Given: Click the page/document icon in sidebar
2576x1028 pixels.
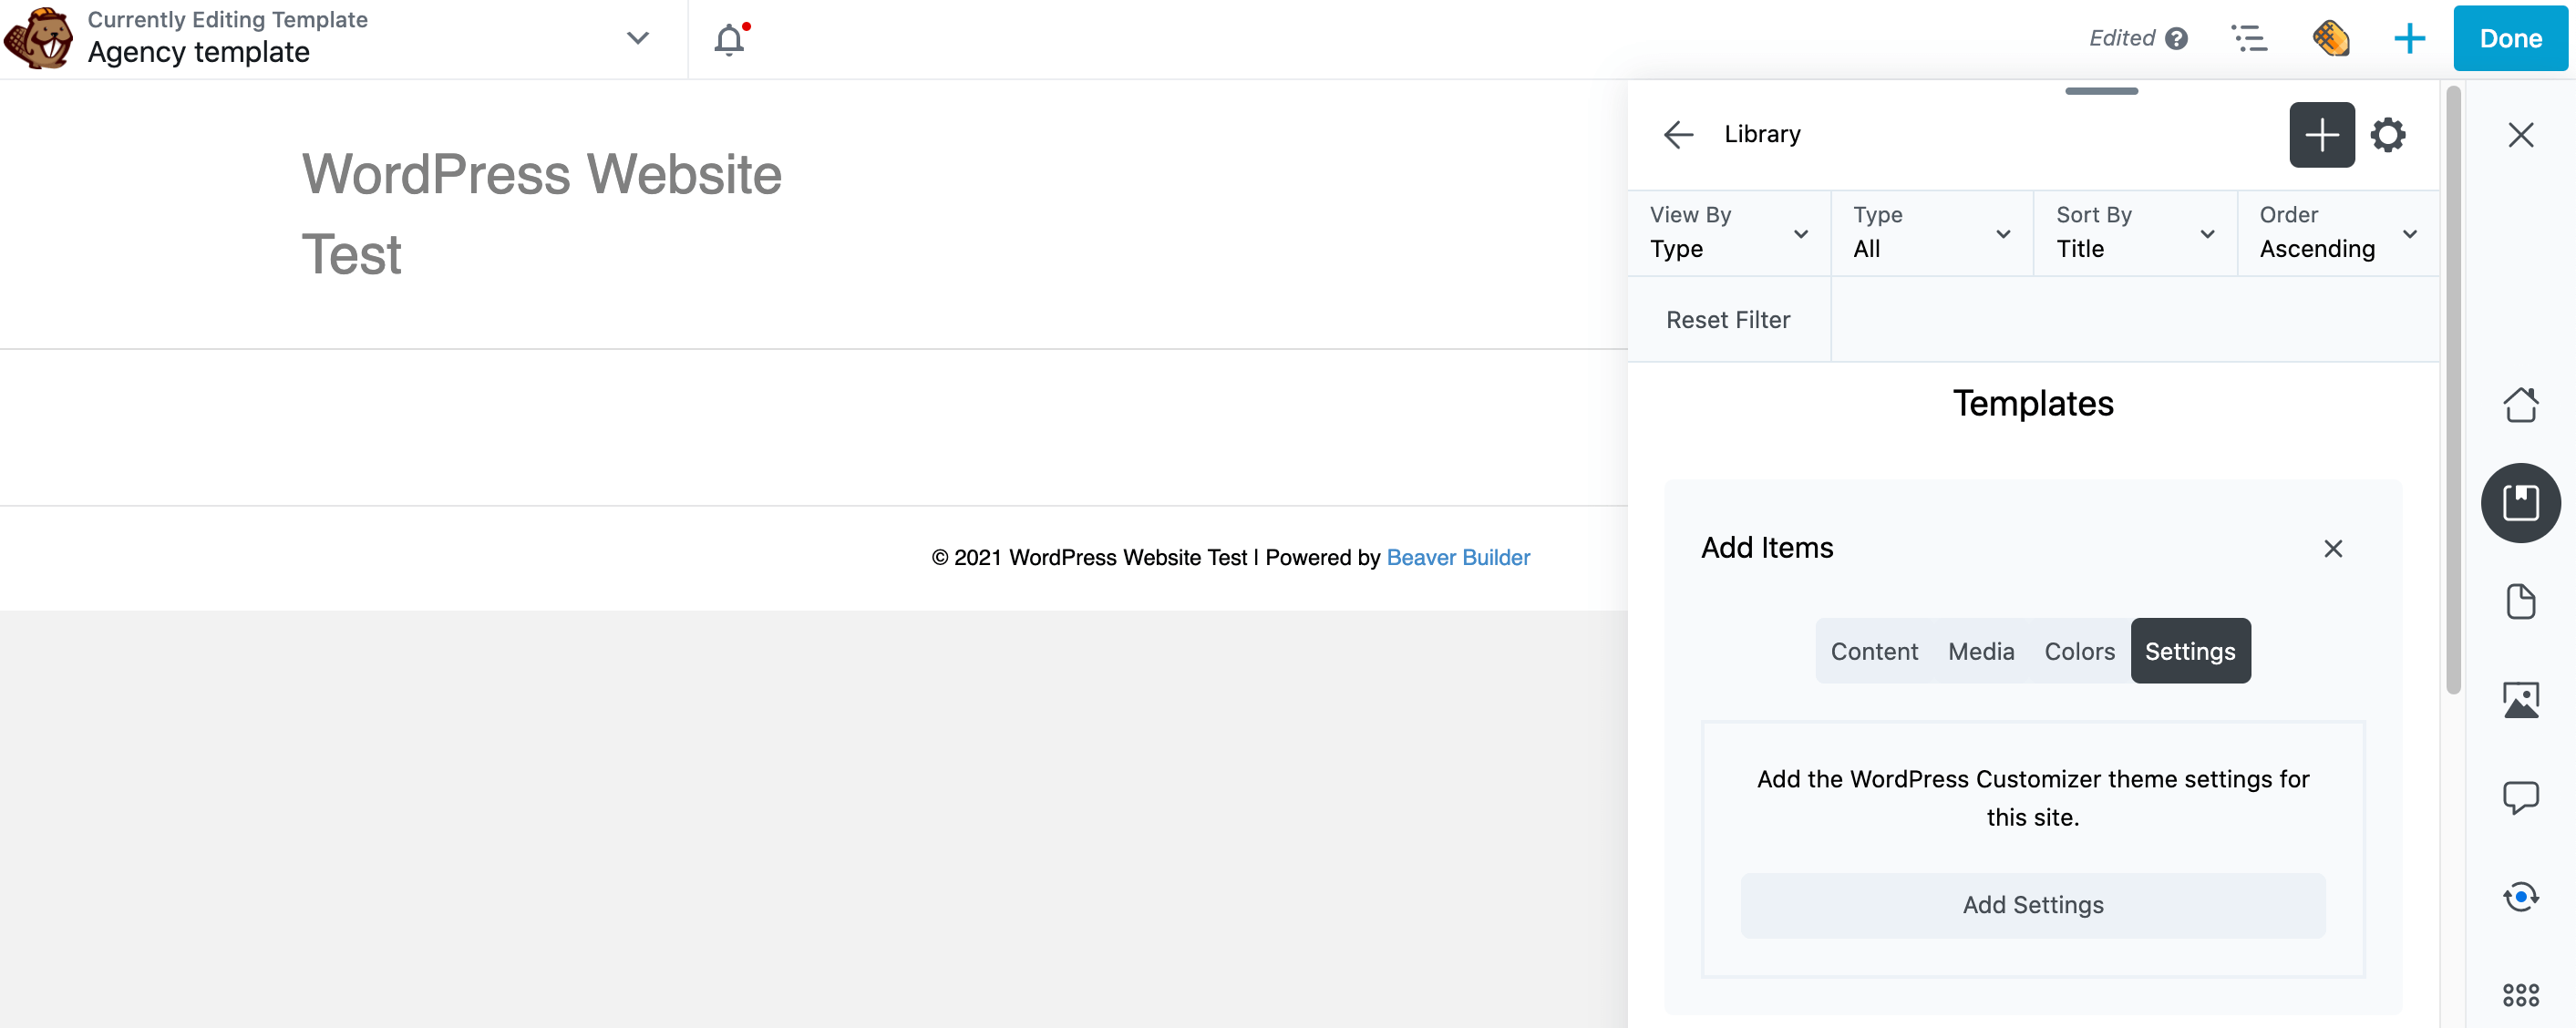Looking at the screenshot, I should pos(2520,601).
